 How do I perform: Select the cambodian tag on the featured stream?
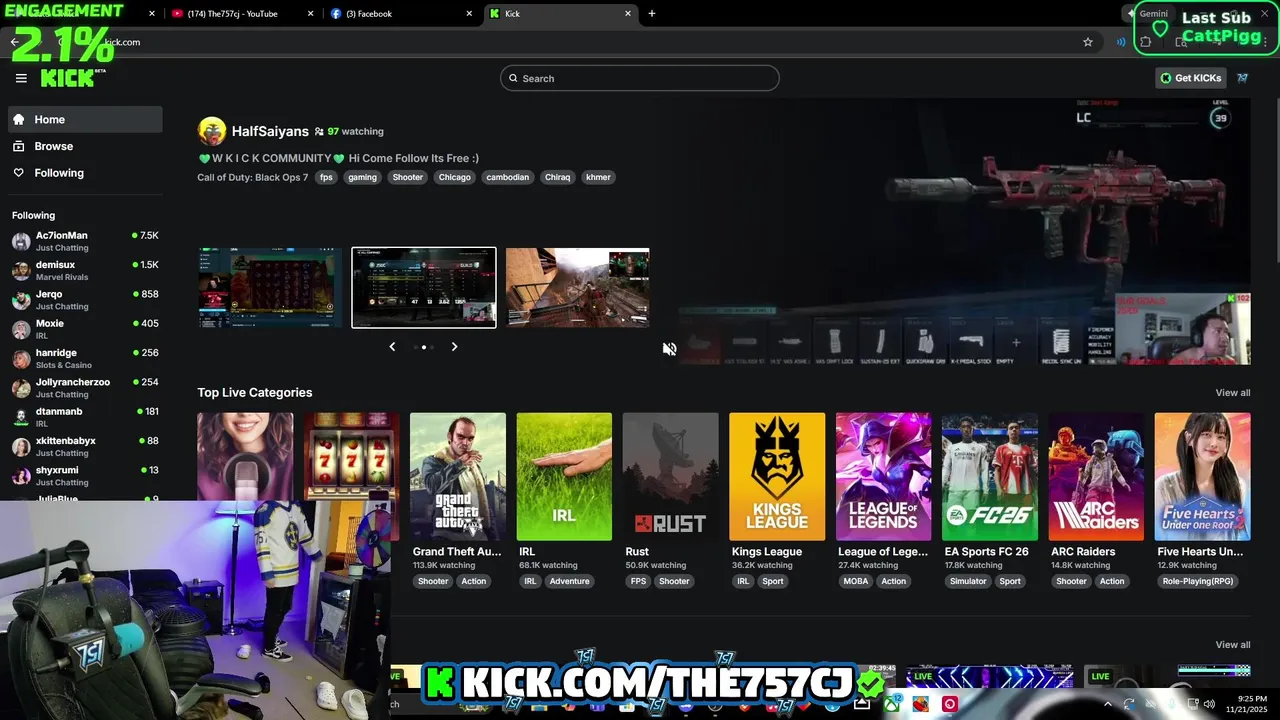pos(508,177)
